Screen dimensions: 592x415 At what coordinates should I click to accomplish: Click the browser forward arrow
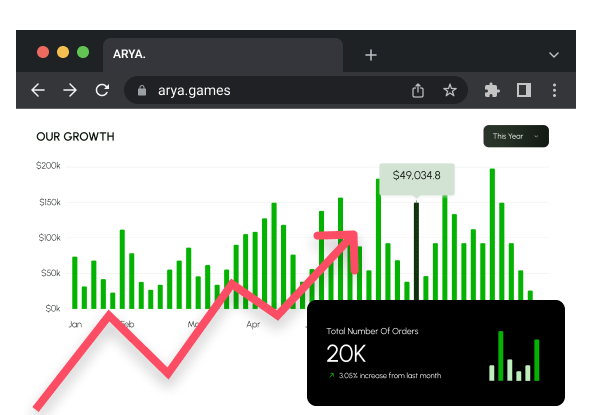pyautogui.click(x=70, y=90)
